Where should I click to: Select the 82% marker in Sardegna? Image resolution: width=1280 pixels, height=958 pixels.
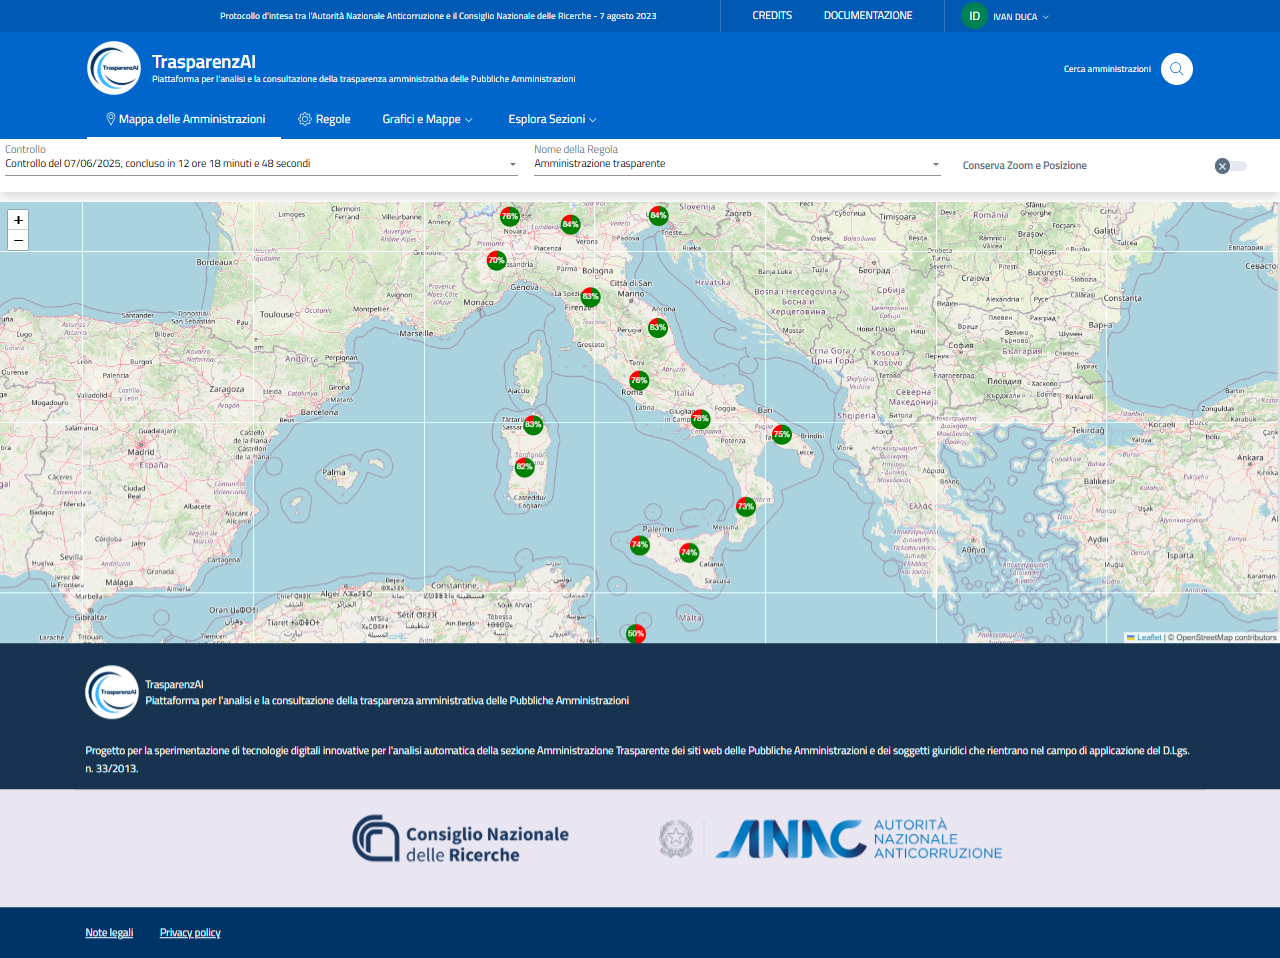pos(524,466)
